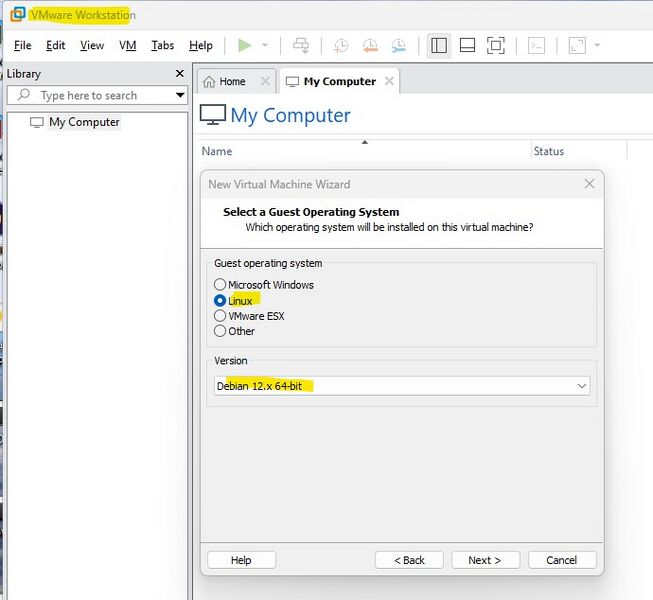Screen dimensions: 653x600
Task: Select My Computer in Library tree
Action: (x=84, y=122)
